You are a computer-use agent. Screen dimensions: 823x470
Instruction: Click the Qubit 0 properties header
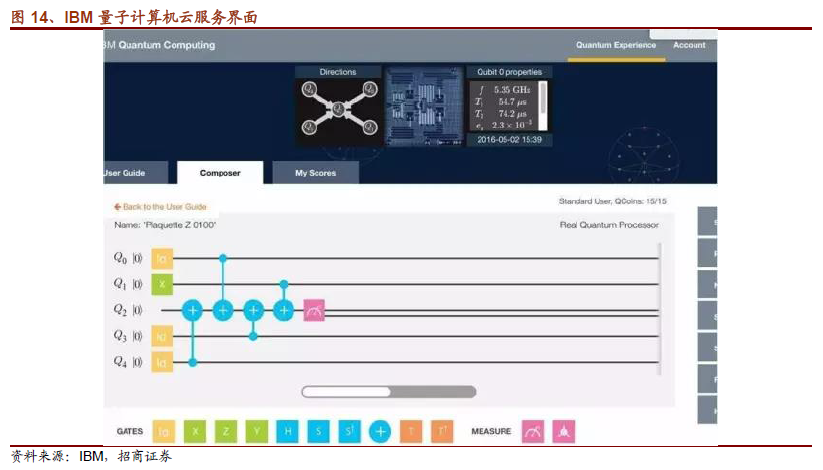pos(509,72)
